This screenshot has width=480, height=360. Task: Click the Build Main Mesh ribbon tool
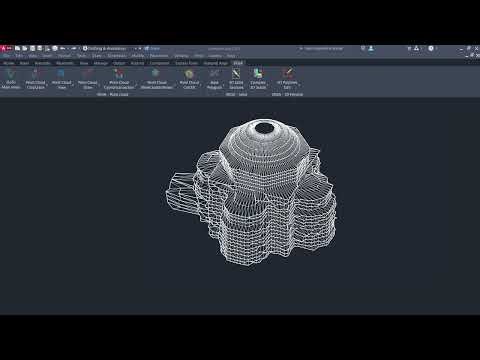[x=11, y=79]
